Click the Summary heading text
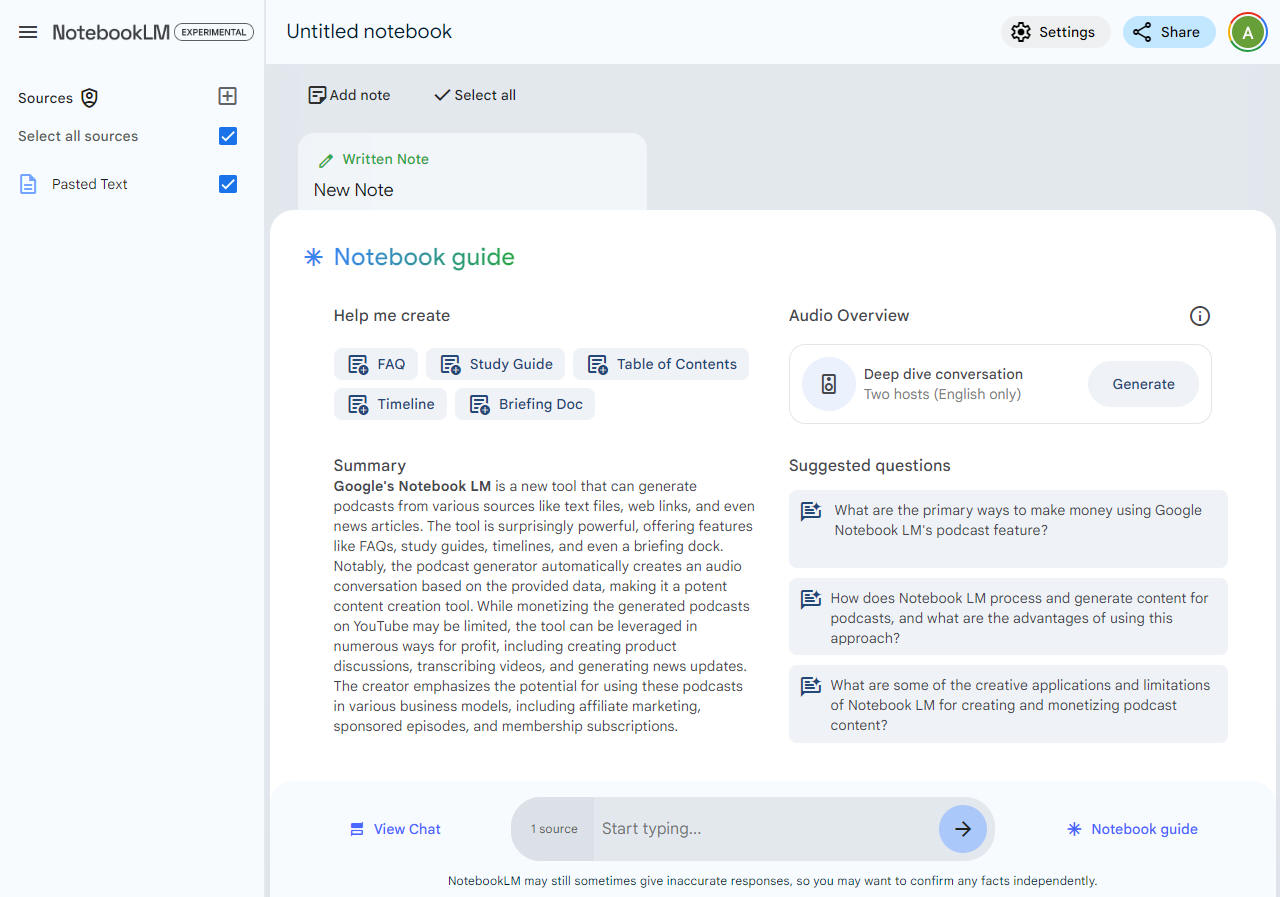This screenshot has height=897, width=1280. coord(370,465)
